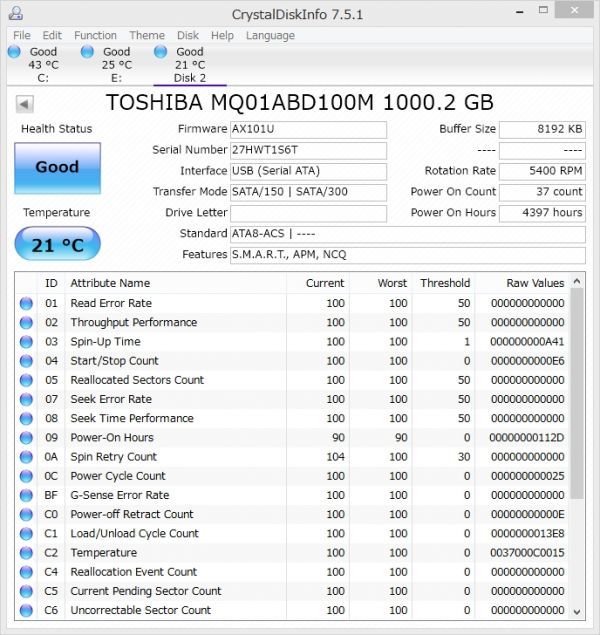Screen dimensions: 600x635
Task: Select the Disk 2 Good status icon
Action: point(160,52)
